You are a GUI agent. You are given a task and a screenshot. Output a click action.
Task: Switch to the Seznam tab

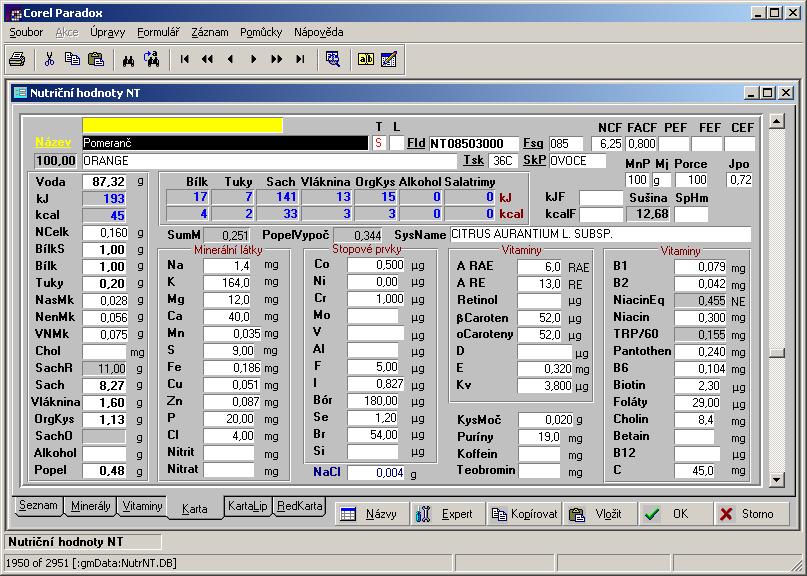click(38, 505)
